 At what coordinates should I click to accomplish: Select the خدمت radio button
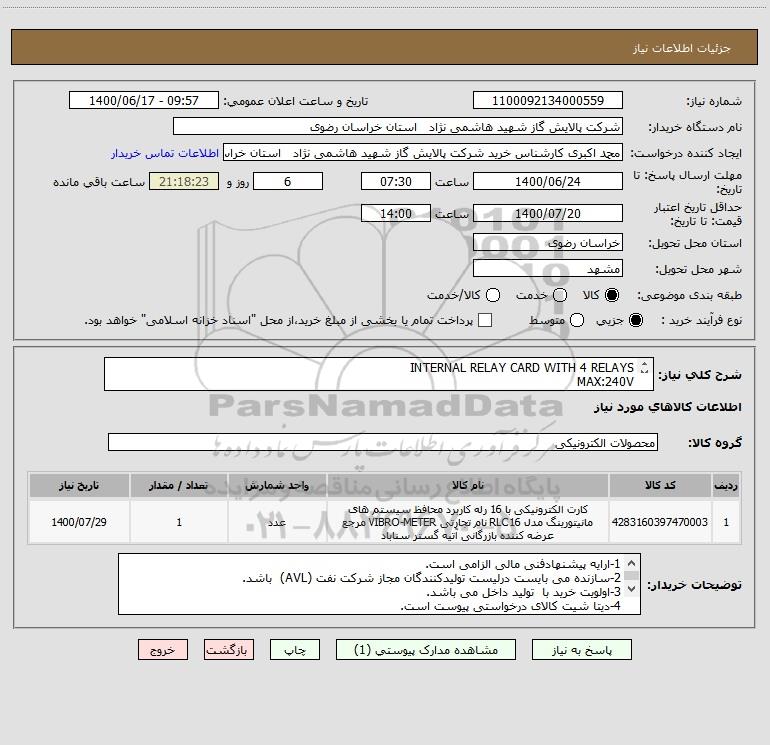point(560,295)
